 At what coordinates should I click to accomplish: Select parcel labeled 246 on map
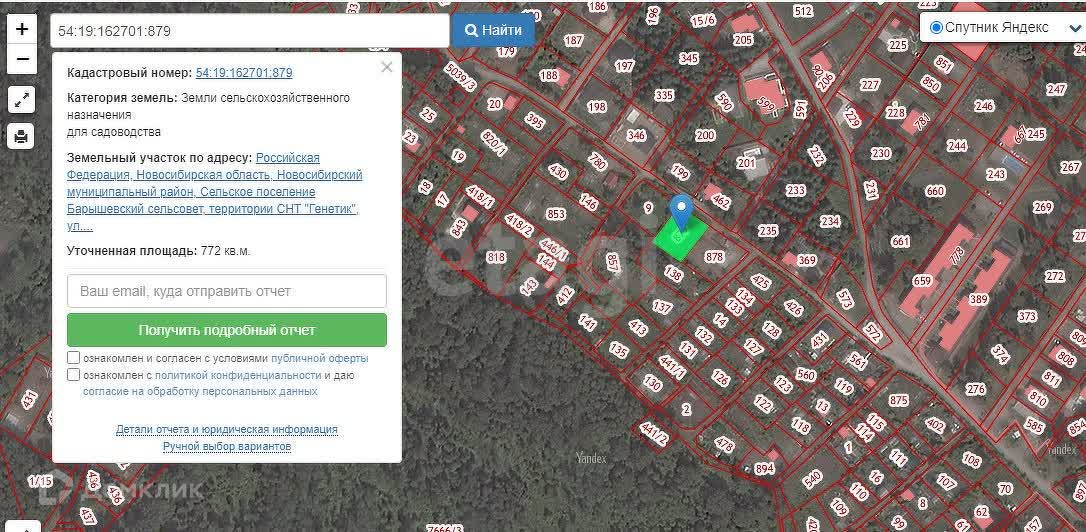(983, 107)
